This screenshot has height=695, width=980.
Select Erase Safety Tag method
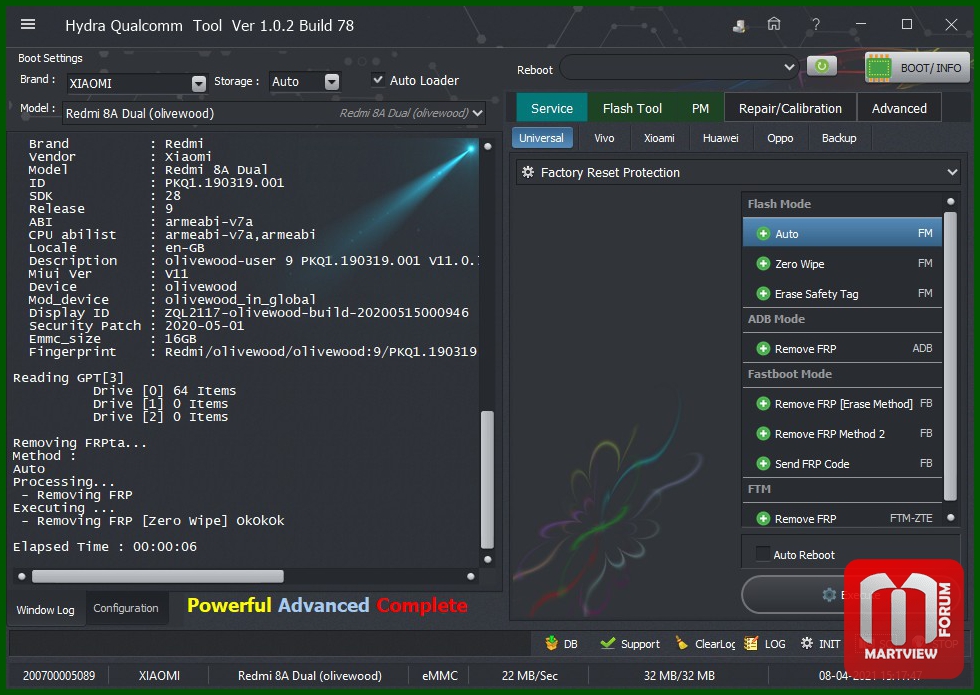point(842,293)
